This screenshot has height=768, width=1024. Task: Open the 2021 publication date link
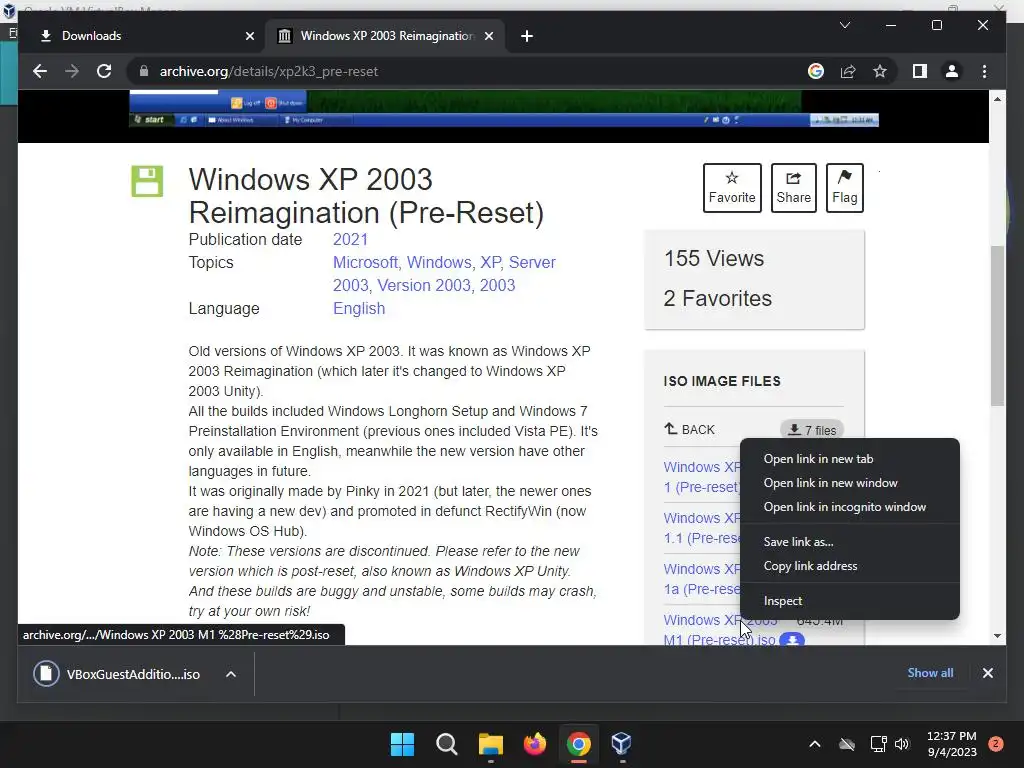350,240
